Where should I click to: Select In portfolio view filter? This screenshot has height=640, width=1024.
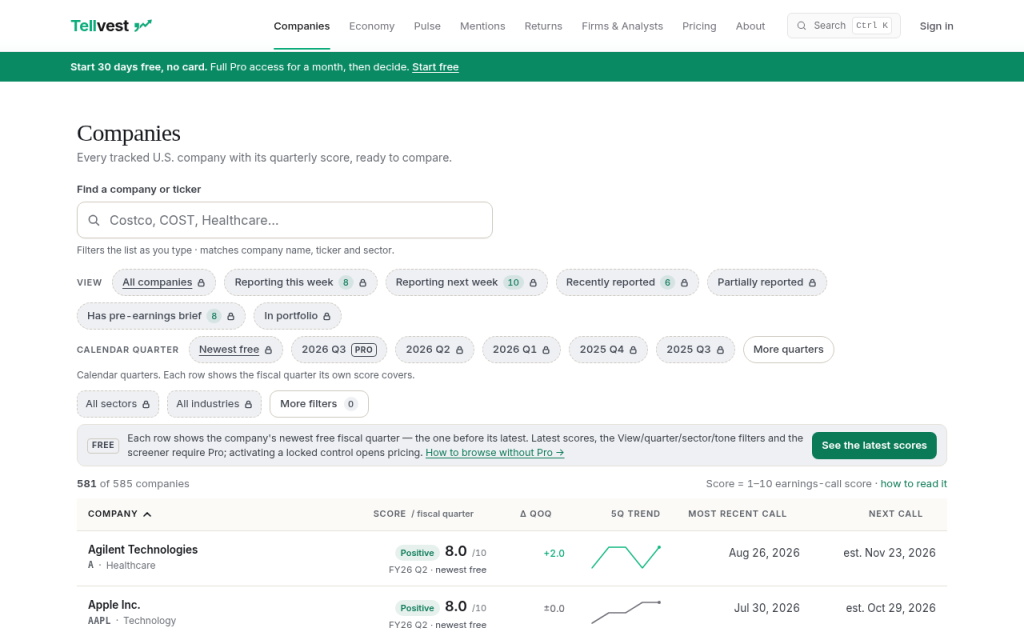(297, 316)
